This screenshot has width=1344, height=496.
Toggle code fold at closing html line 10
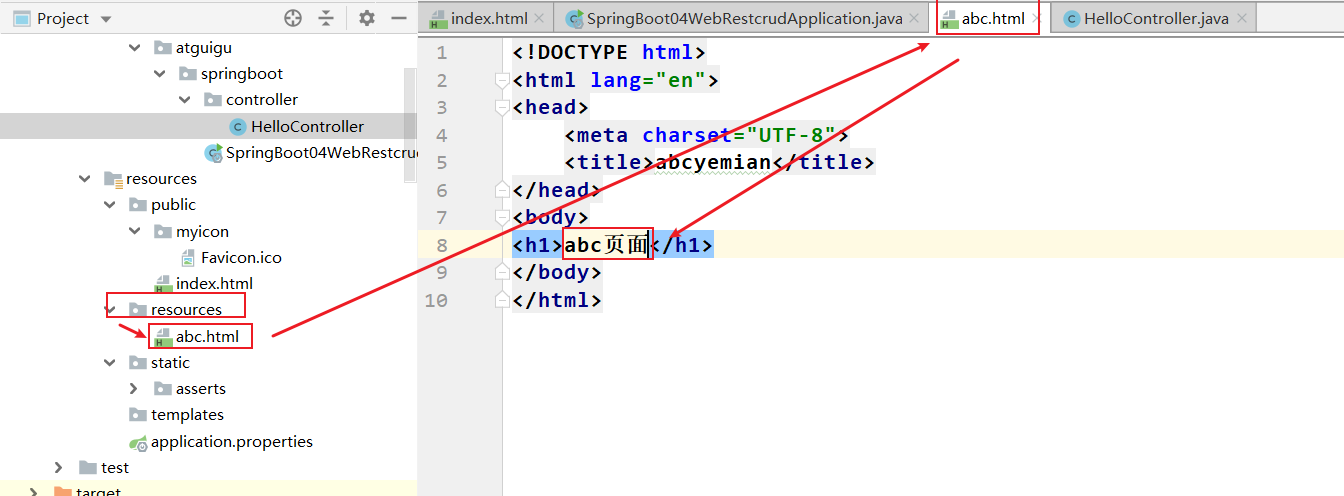[x=503, y=299]
